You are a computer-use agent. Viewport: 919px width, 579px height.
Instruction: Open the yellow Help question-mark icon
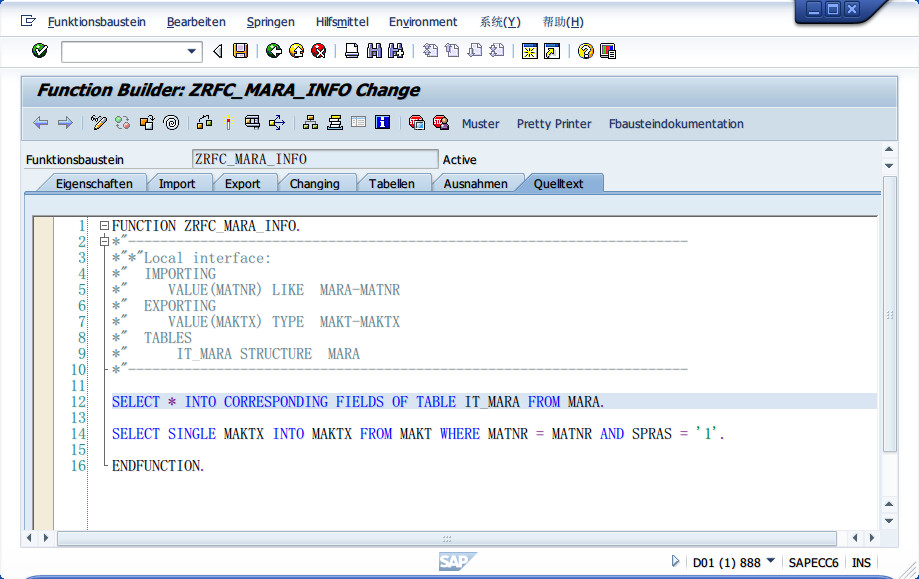coord(585,52)
